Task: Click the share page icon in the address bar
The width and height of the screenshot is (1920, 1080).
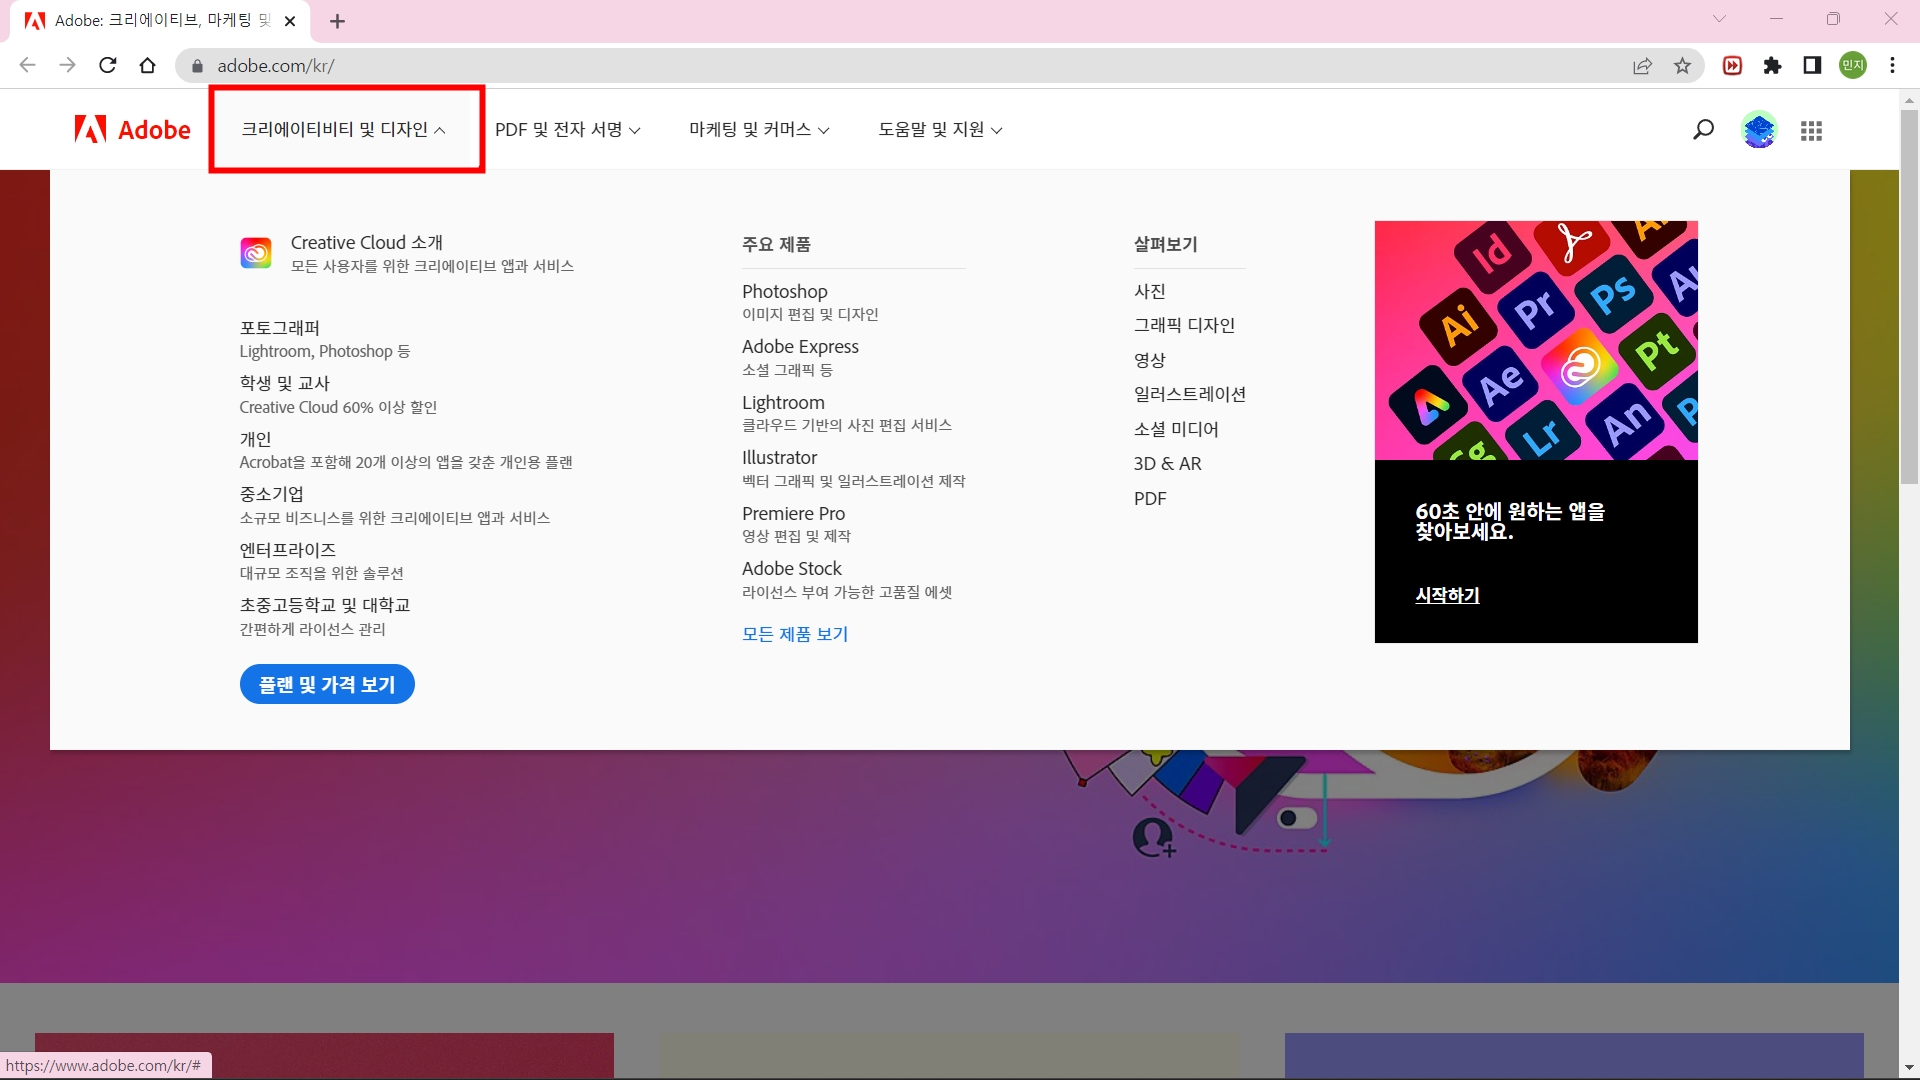Action: 1642,66
